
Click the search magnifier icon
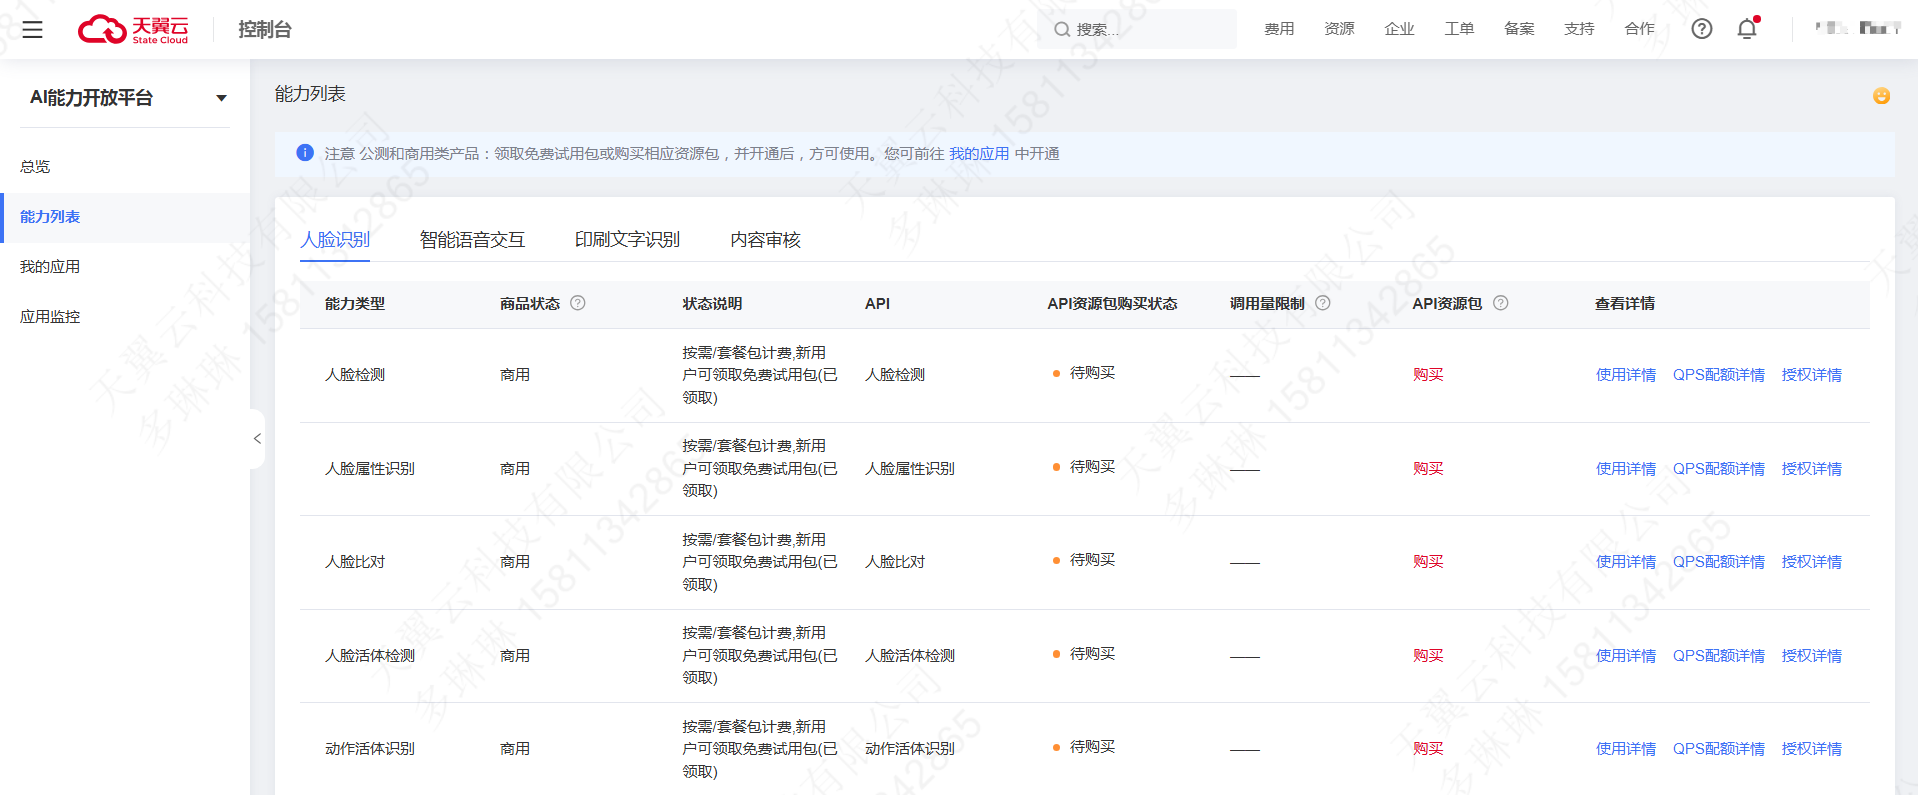(x=1062, y=30)
